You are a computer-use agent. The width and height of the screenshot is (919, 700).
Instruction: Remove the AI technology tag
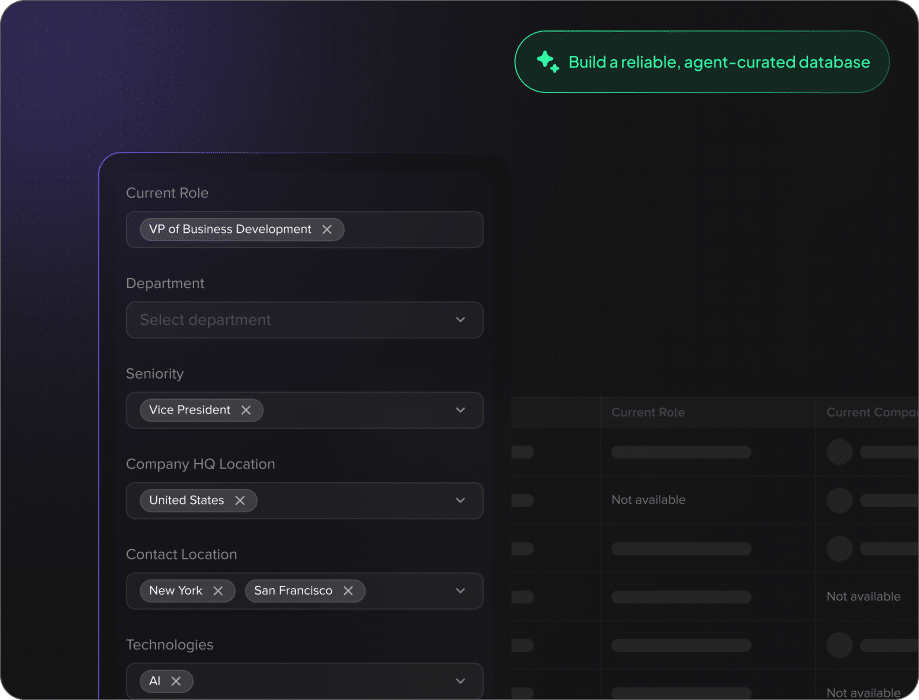(176, 681)
